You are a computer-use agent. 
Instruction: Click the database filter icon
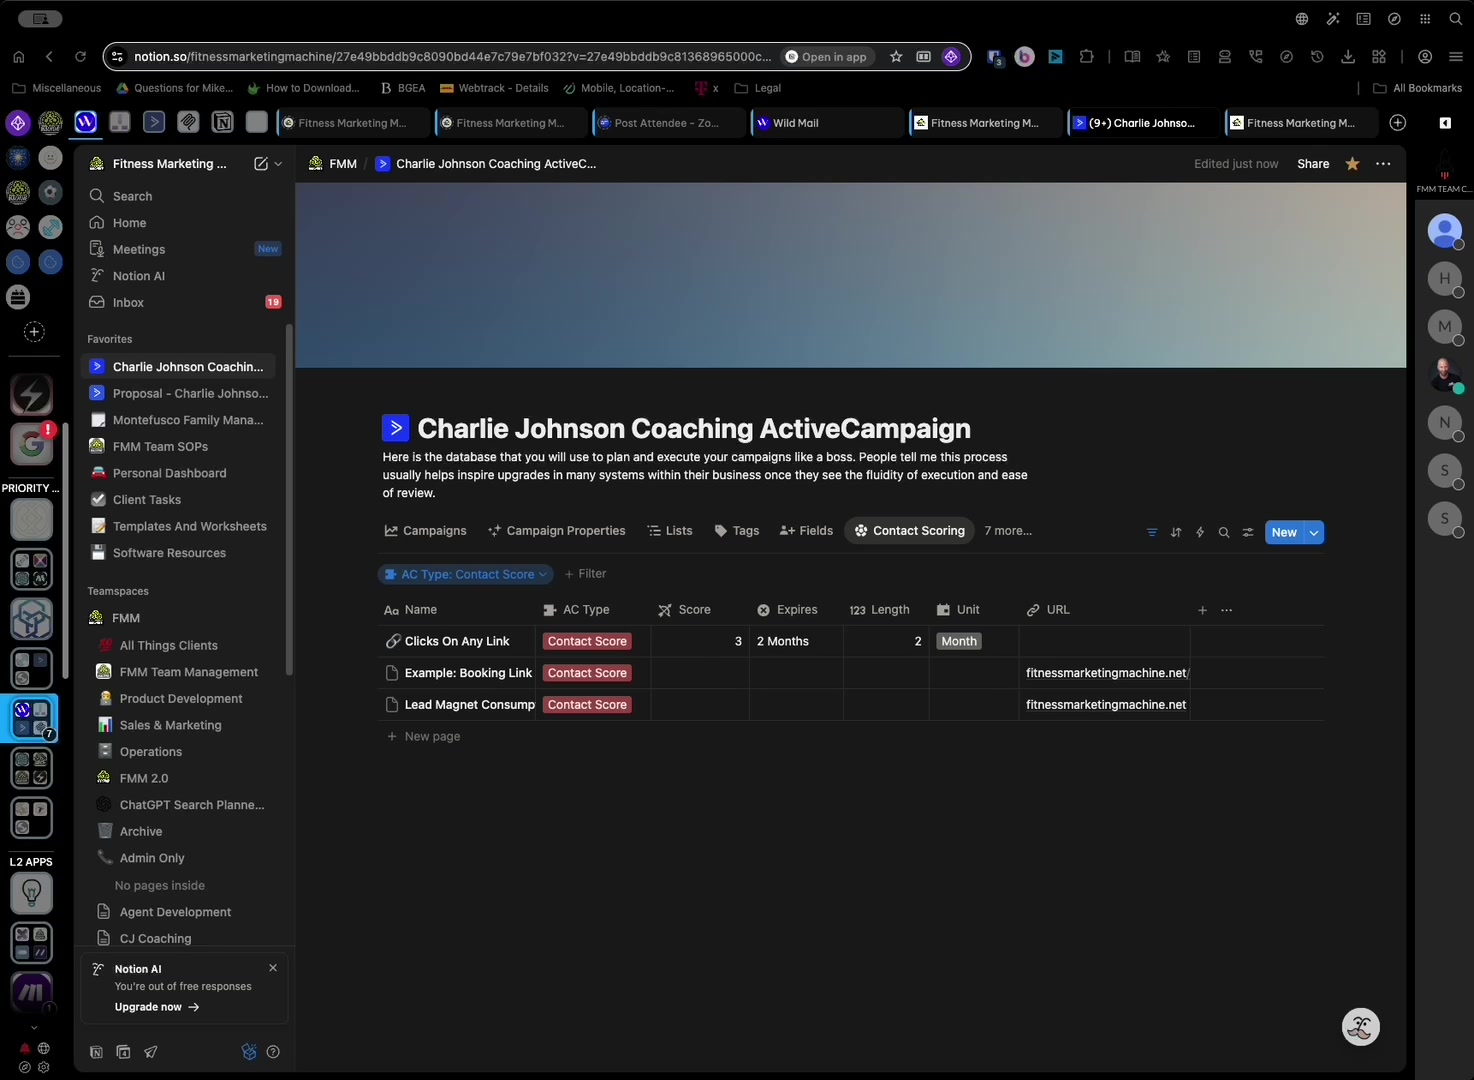tap(1152, 533)
